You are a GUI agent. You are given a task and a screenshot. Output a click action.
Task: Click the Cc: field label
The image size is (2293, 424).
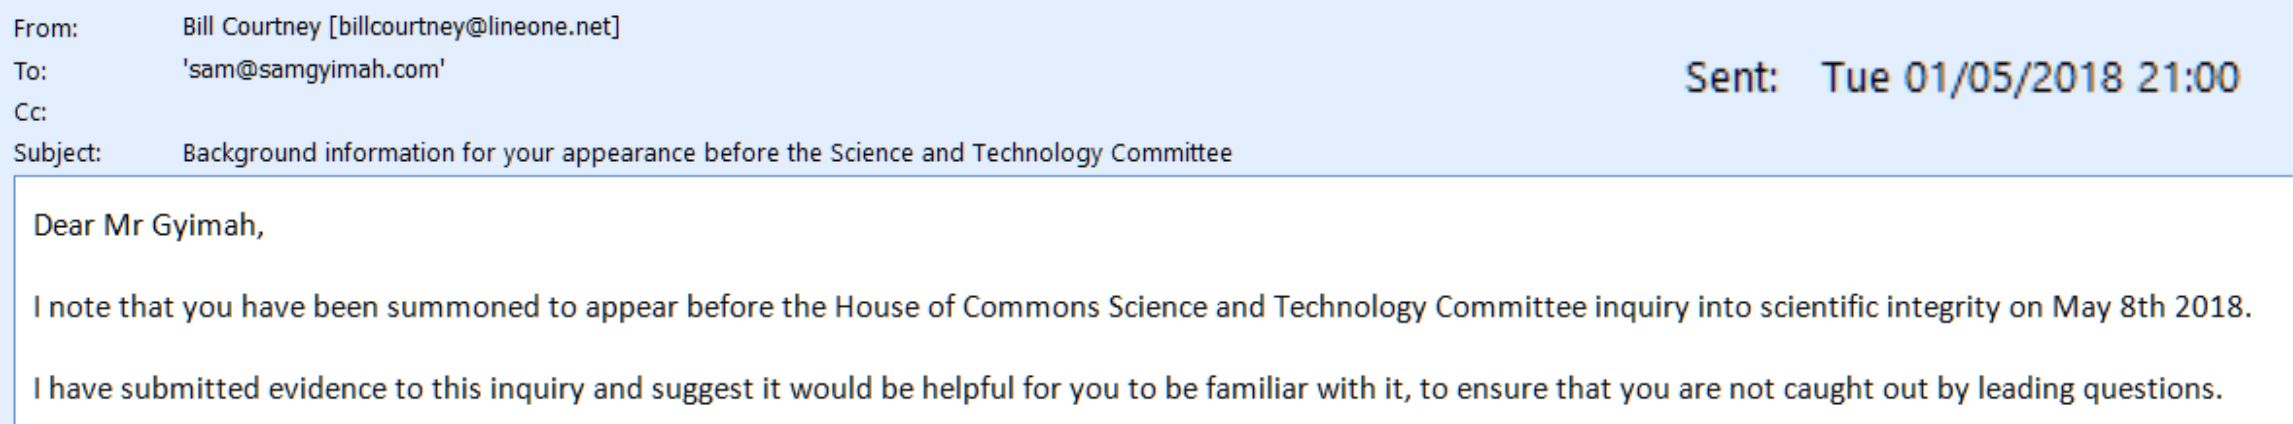click(30, 112)
